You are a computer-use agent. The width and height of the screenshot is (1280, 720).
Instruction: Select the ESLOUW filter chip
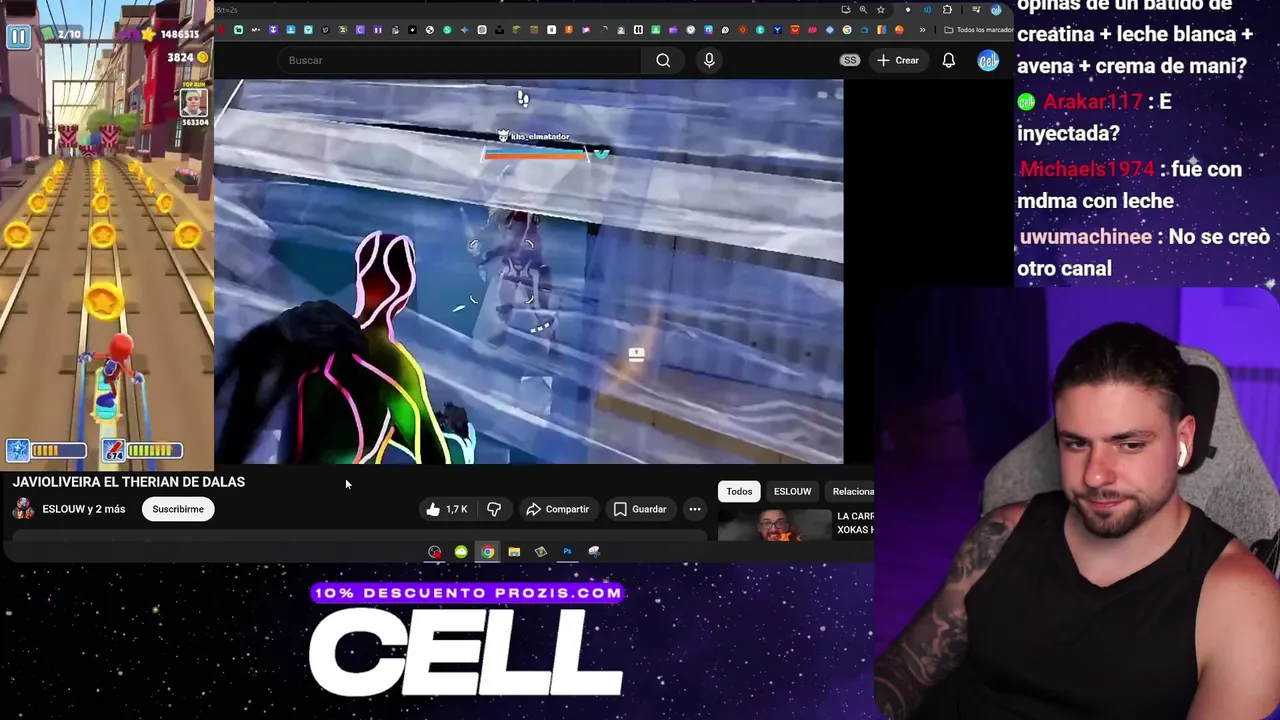pyautogui.click(x=792, y=491)
